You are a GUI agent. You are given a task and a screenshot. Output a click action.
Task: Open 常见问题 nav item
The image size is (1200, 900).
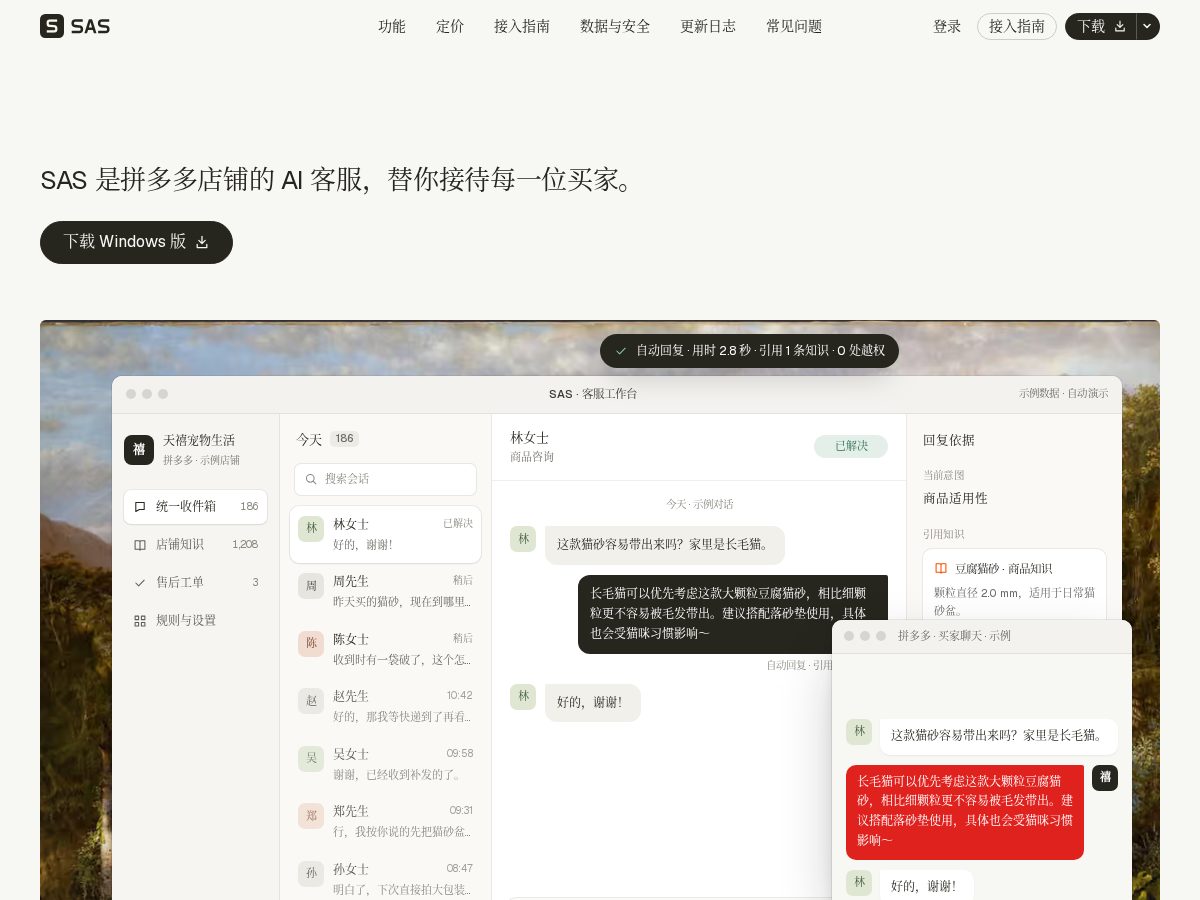tap(794, 26)
